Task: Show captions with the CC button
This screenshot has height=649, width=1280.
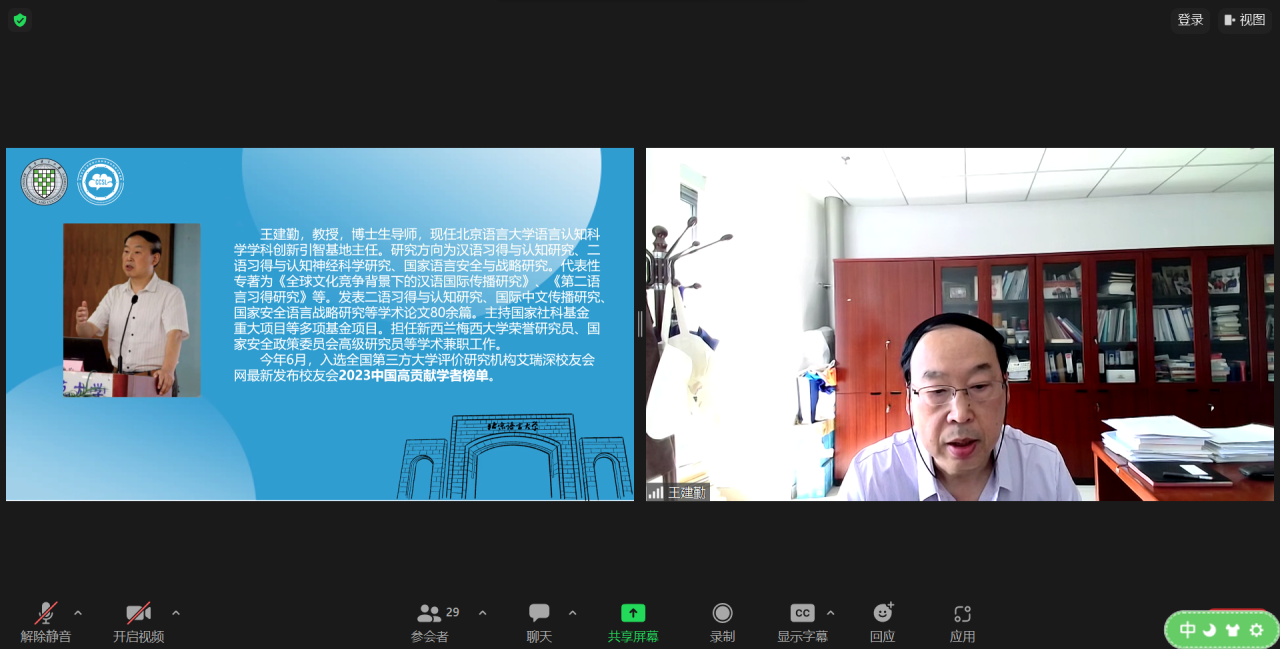Action: [802, 621]
